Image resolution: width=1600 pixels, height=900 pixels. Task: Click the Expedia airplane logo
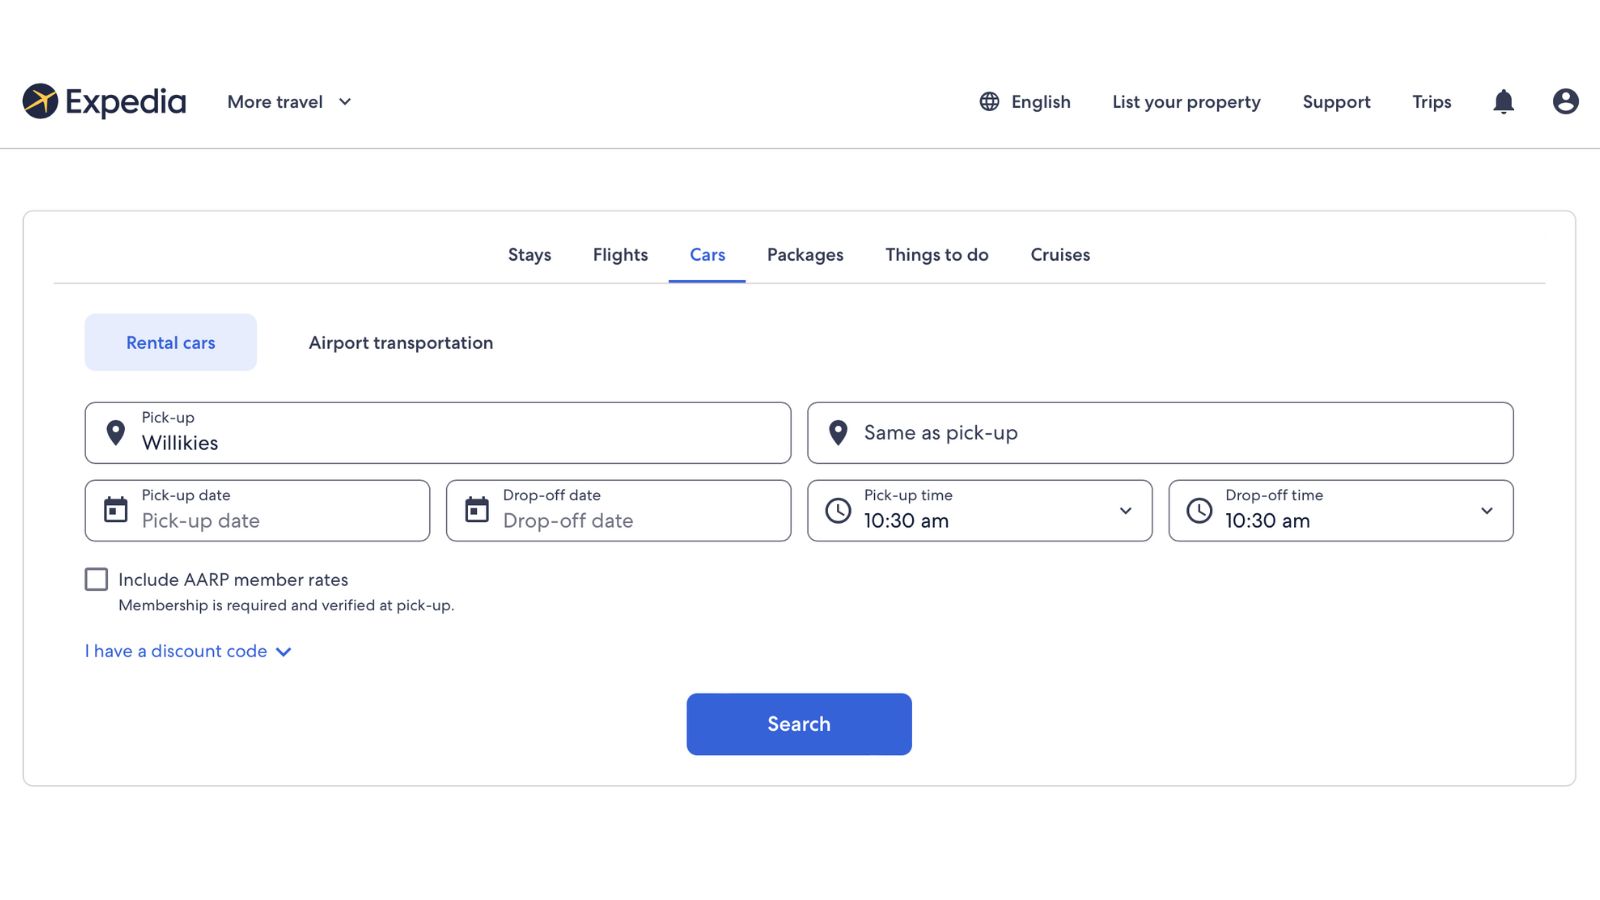[40, 100]
